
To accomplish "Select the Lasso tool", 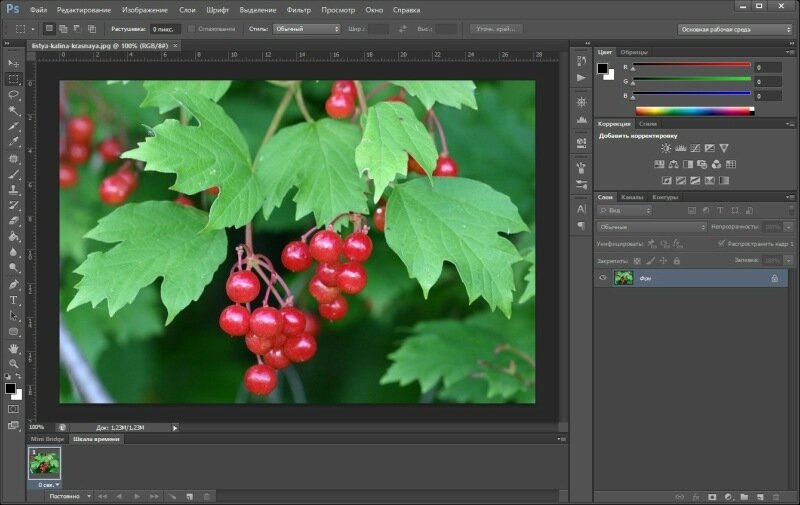I will tap(14, 94).
